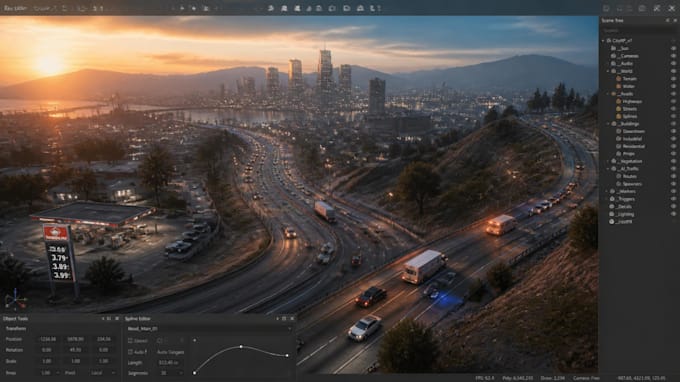Expand the Markers group
Image resolution: width=680 pixels, height=382 pixels.
point(607,191)
